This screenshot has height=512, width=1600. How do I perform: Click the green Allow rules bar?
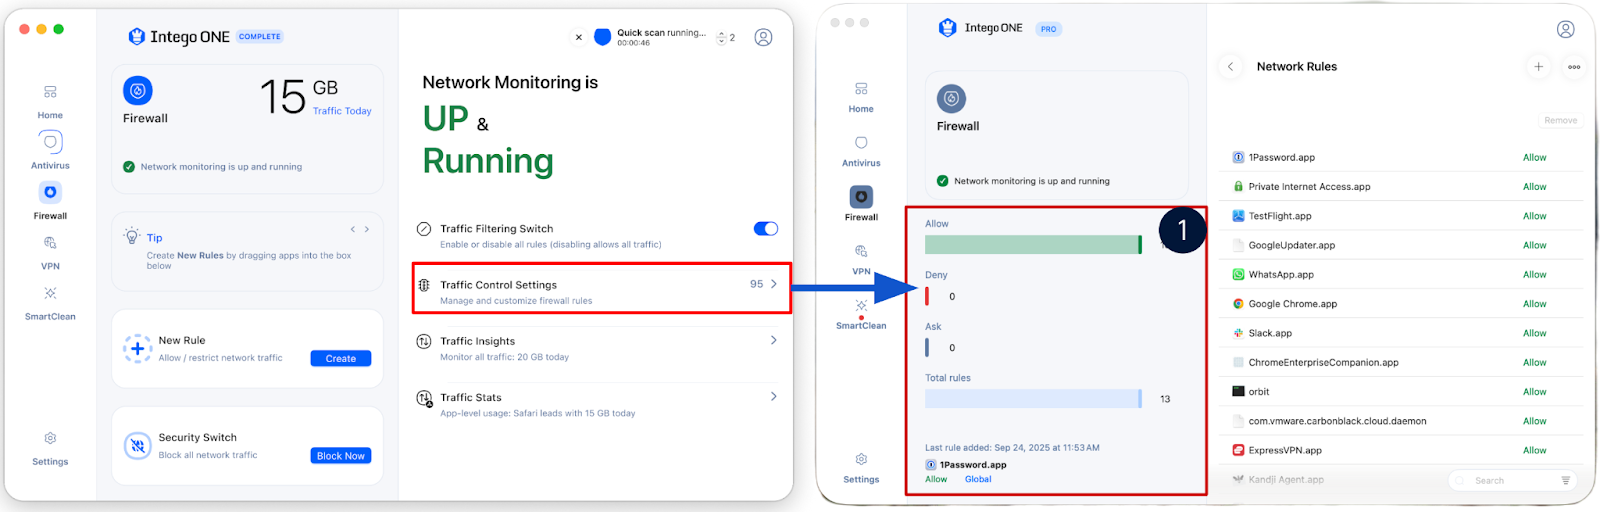point(1033,245)
